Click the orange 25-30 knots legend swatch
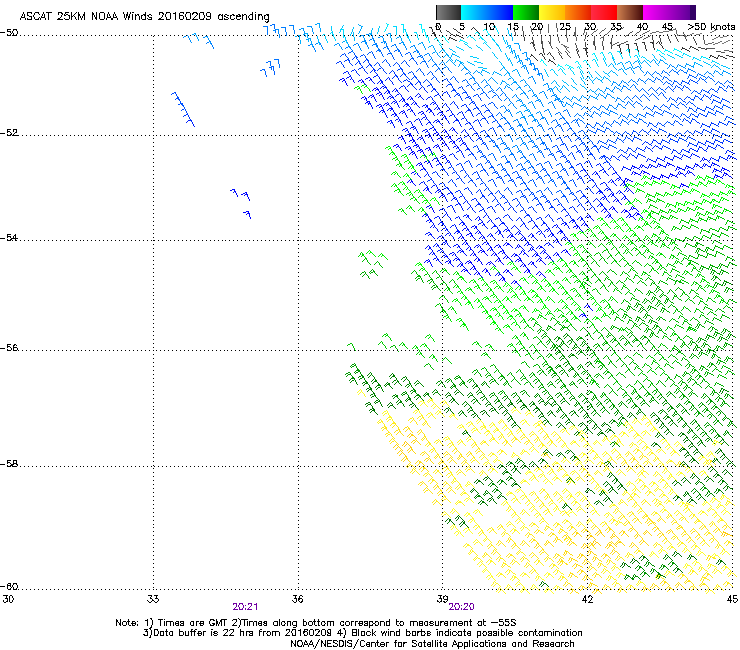 [x=578, y=12]
